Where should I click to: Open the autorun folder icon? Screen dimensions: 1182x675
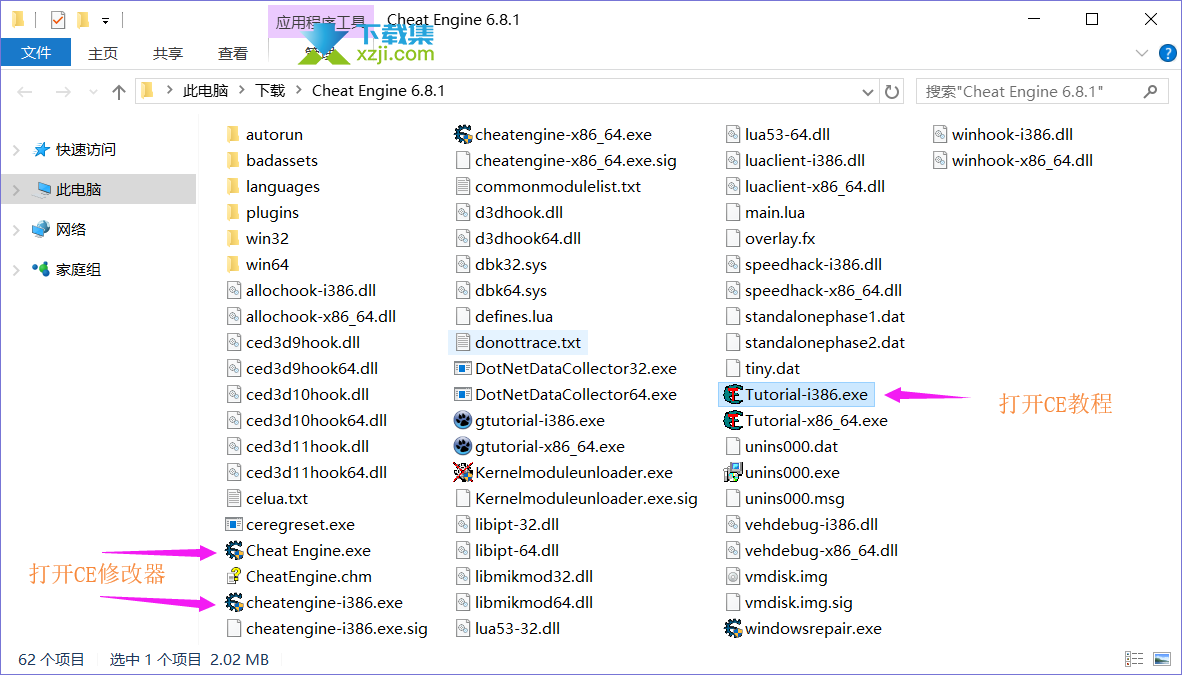click(x=233, y=134)
